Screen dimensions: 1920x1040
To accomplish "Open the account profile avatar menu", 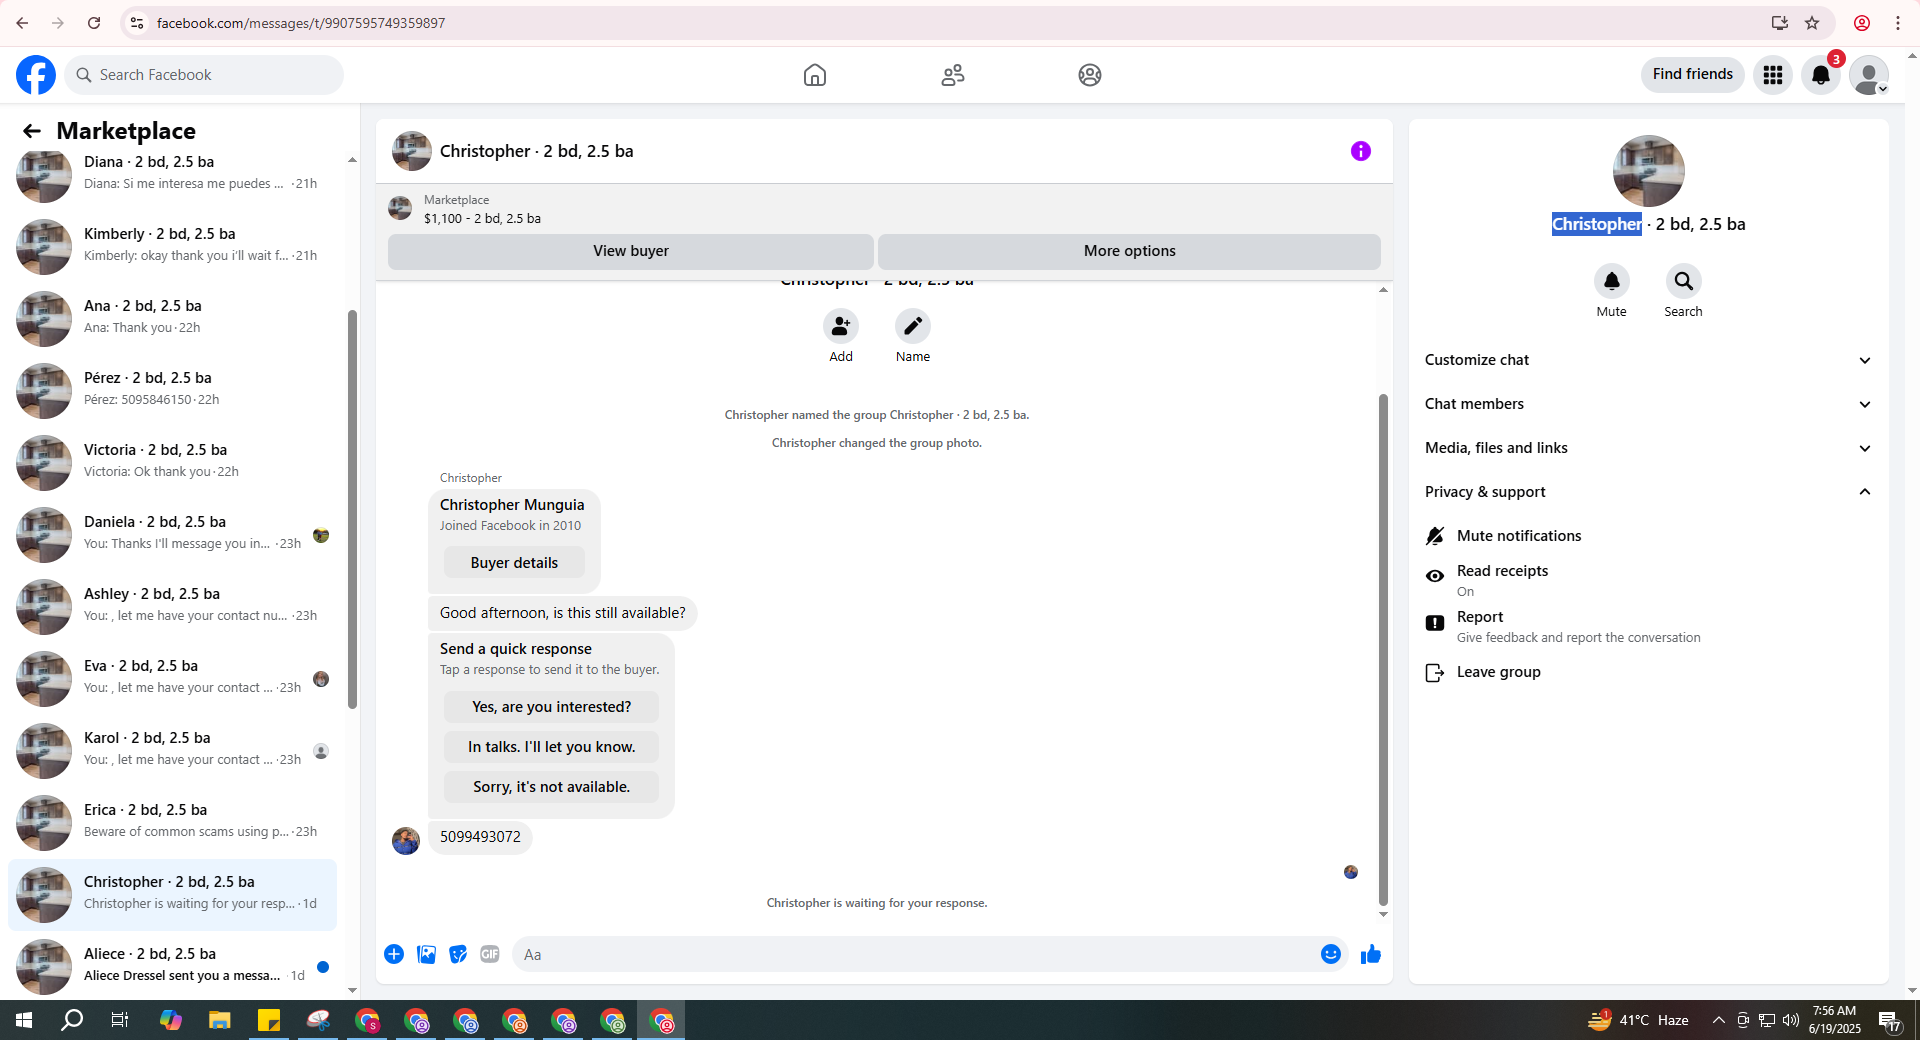I will (1869, 75).
